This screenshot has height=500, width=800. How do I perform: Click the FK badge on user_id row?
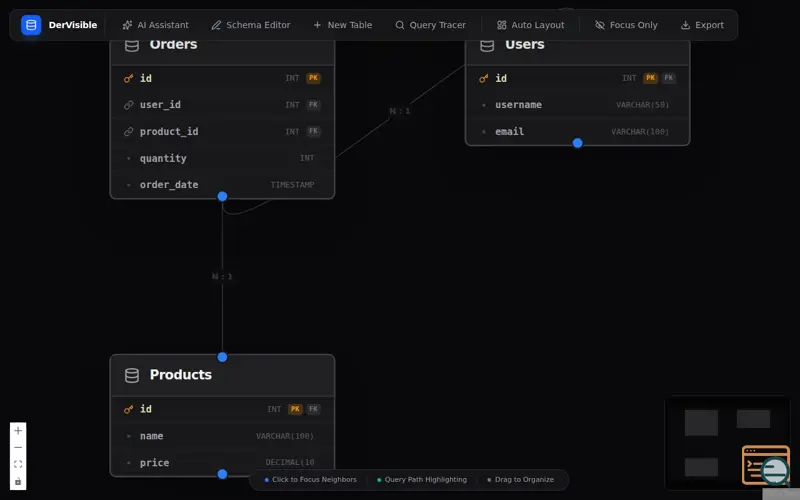(x=313, y=105)
